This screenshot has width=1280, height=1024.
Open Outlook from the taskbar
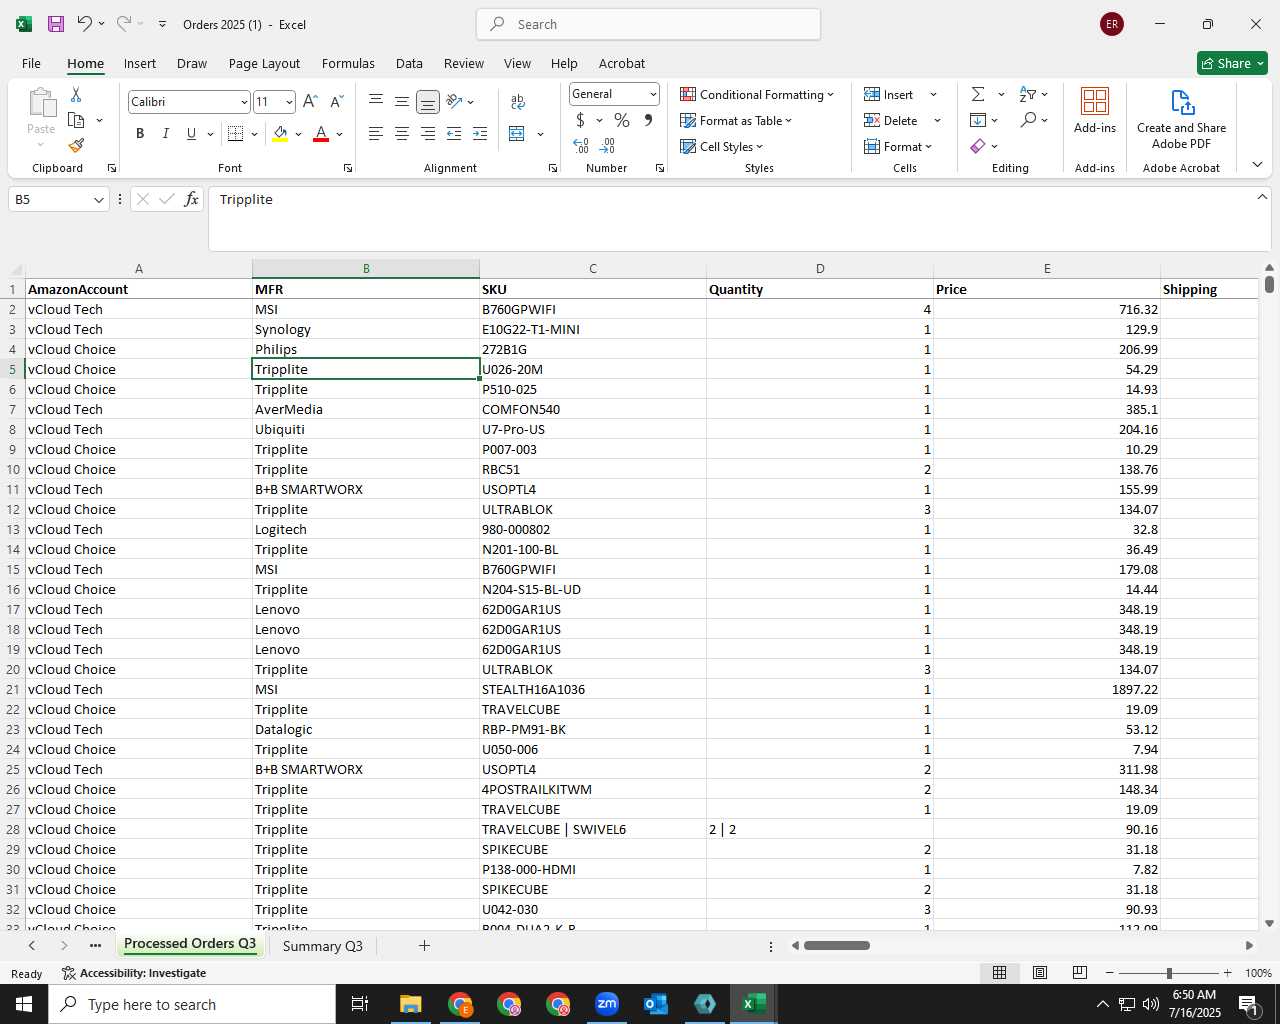[656, 1004]
